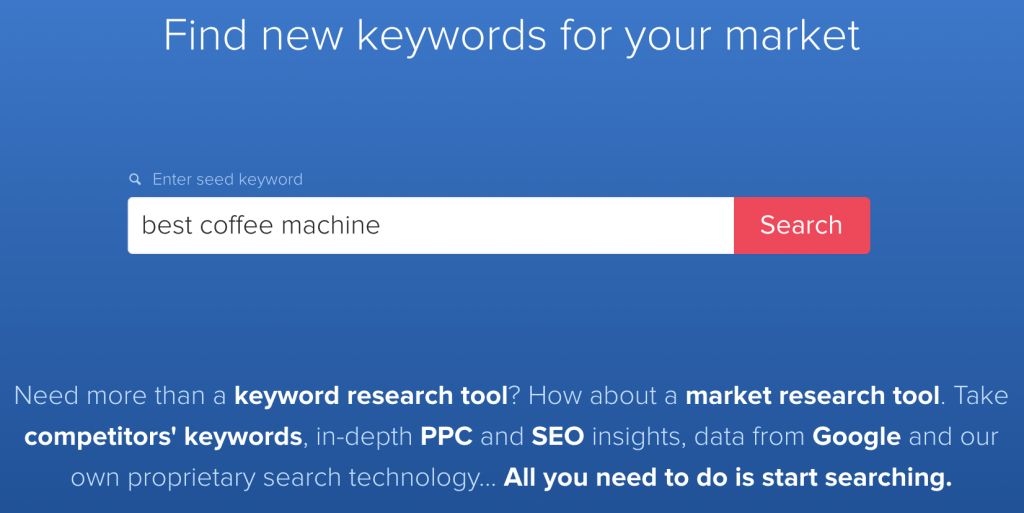
Task: Click the 'Find new keywords for your market' headline
Action: click(x=512, y=35)
